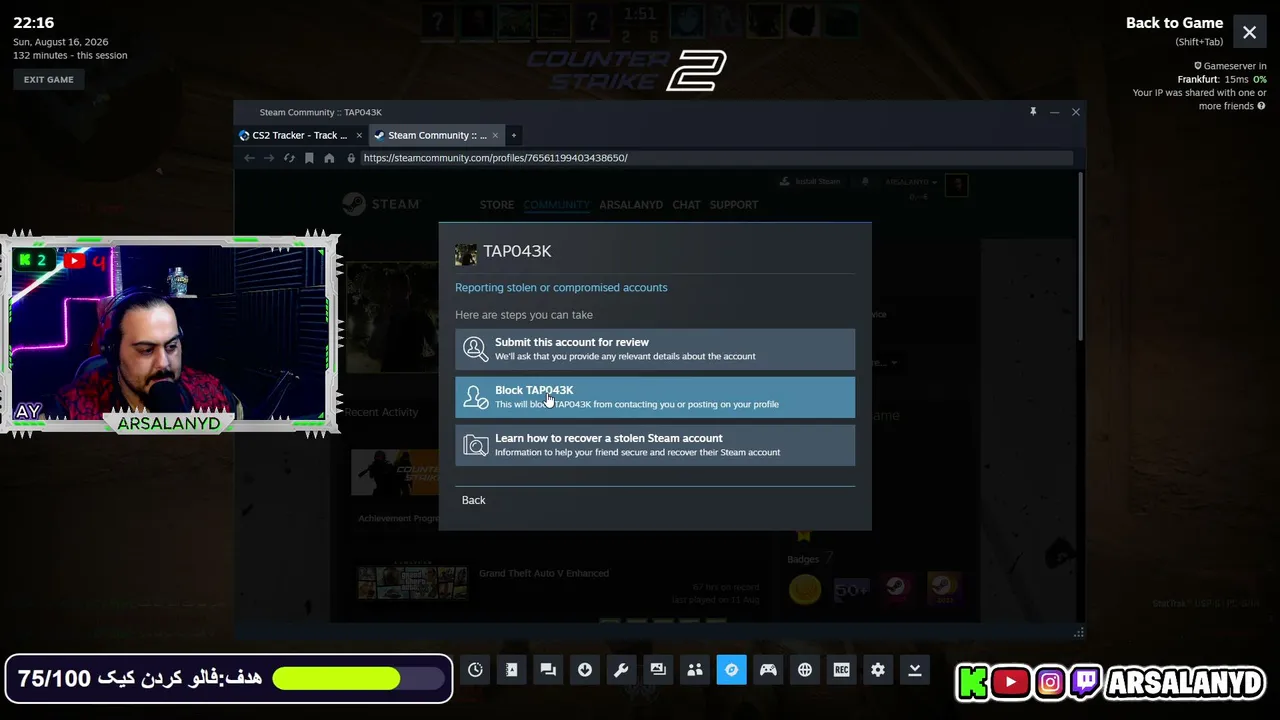This screenshot has width=1280, height=720.
Task: Click the Back link in the report dialog
Action: point(473,500)
